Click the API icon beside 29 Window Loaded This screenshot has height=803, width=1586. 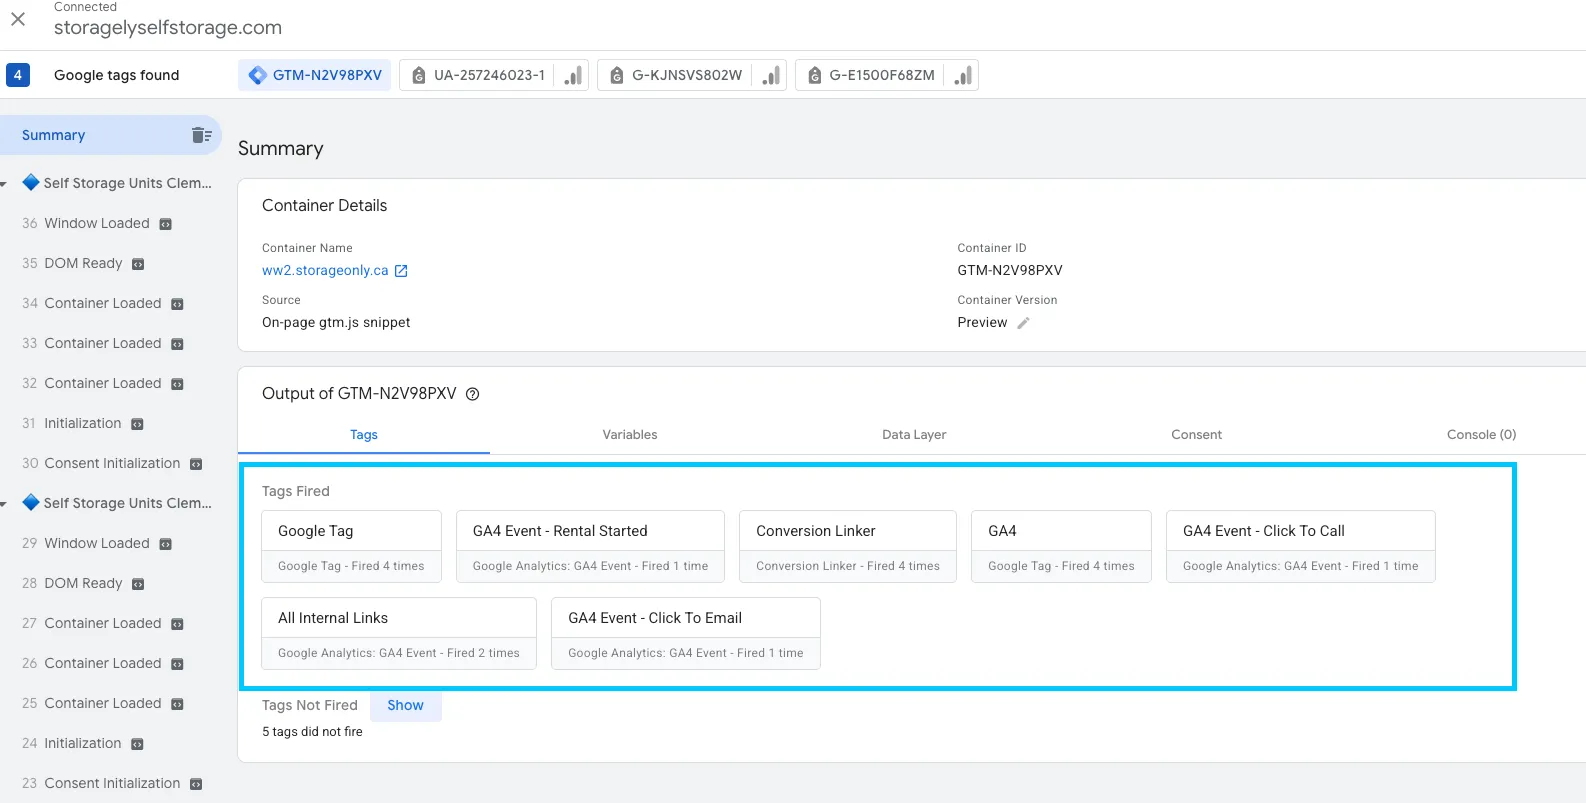(x=166, y=544)
